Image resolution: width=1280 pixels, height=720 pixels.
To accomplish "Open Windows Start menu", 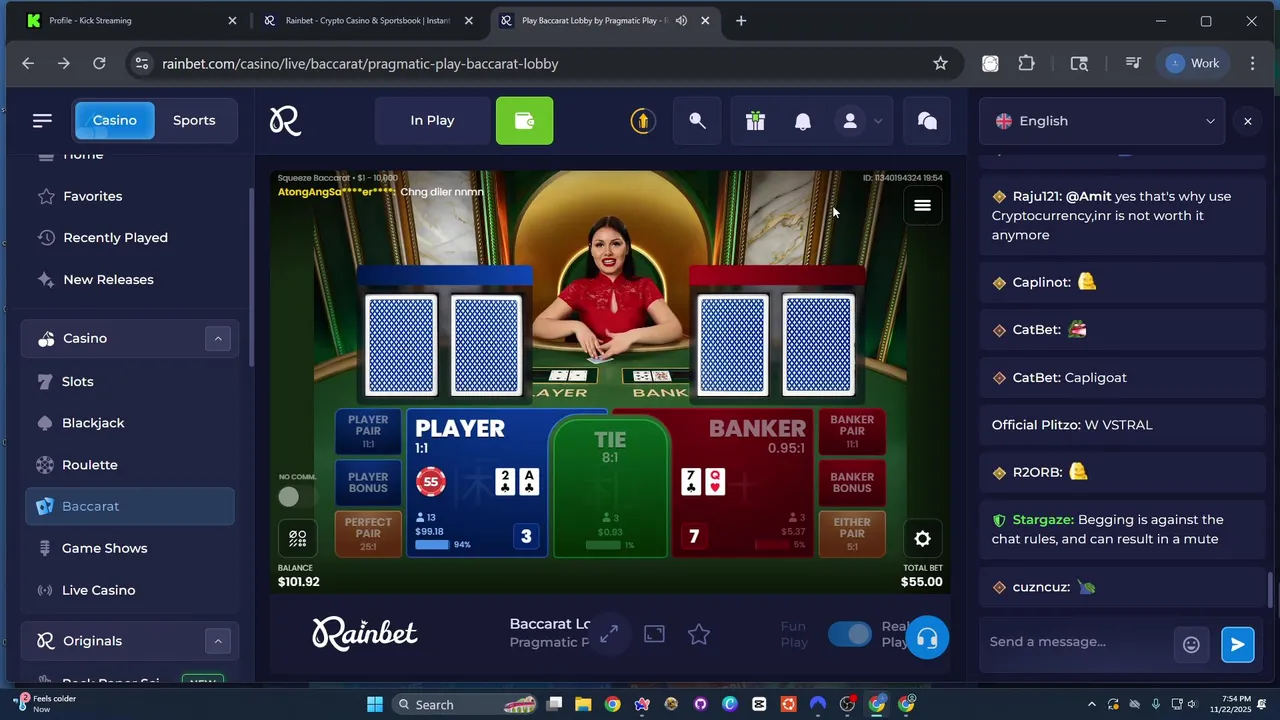I will (x=374, y=705).
